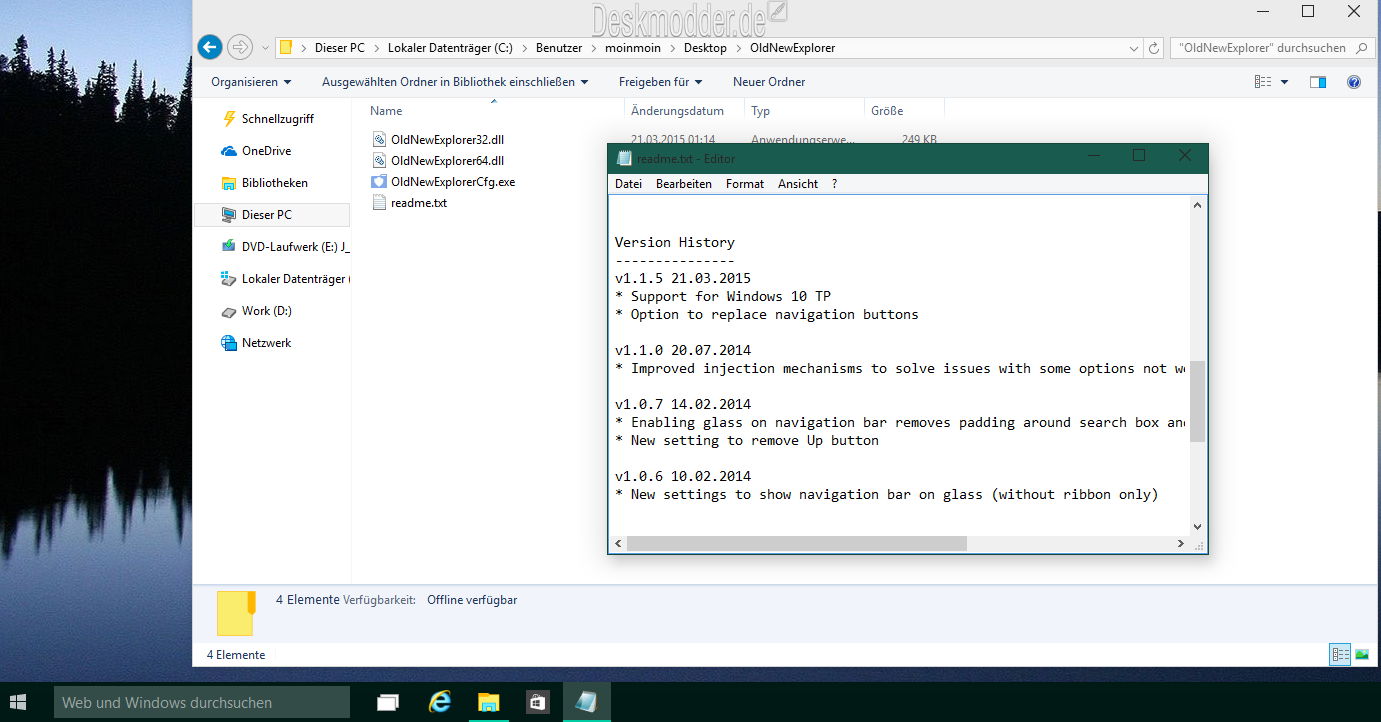Open Windows Start button
1381x722 pixels.
tap(19, 703)
